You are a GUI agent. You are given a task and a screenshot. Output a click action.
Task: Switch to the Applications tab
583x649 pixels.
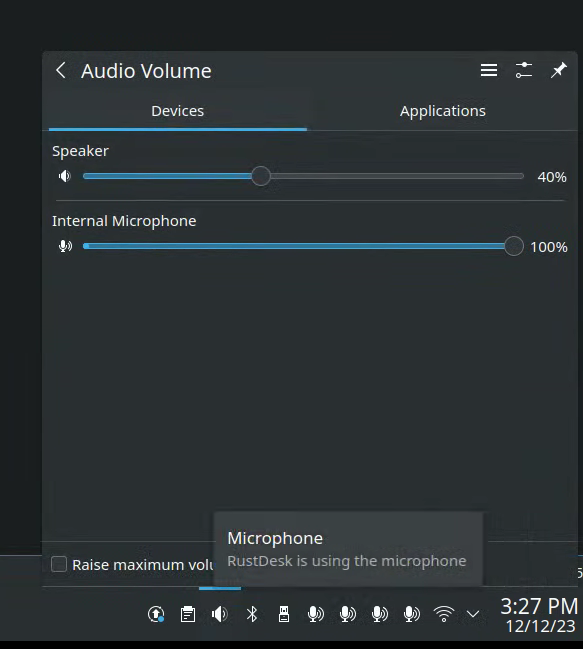[442, 111]
